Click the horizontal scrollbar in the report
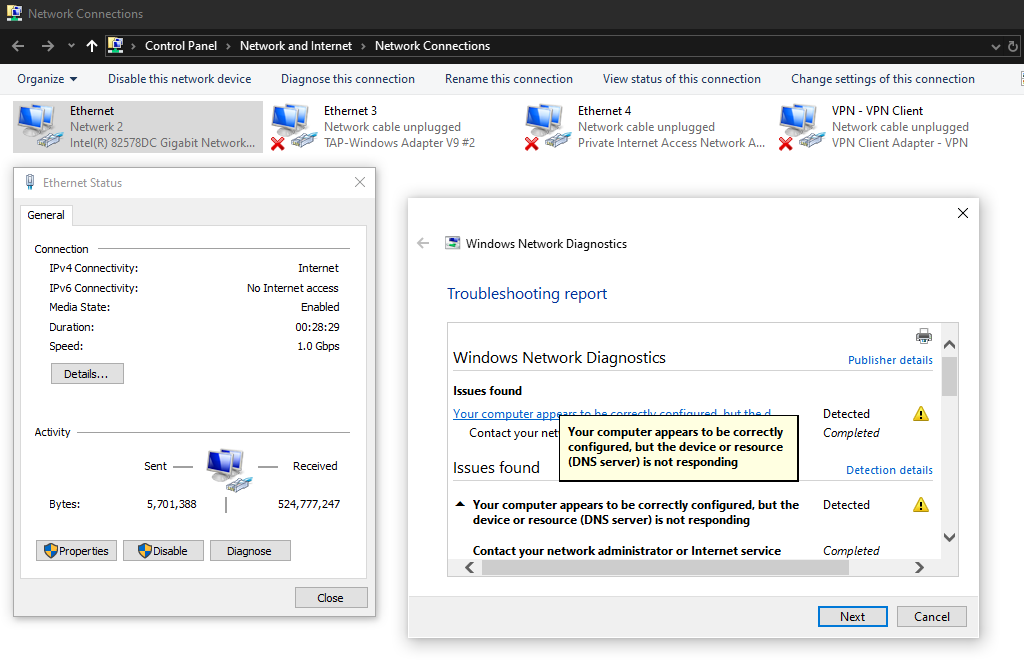This screenshot has width=1024, height=664. (x=664, y=568)
